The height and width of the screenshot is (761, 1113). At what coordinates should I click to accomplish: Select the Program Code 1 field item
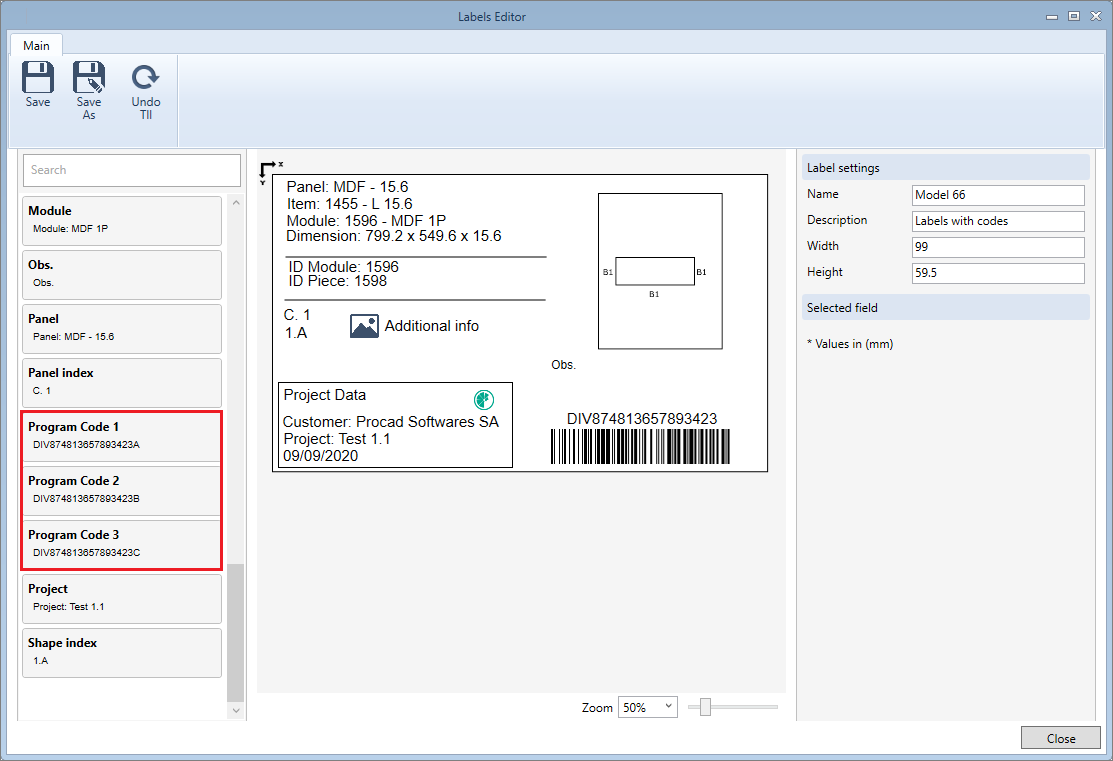[121, 436]
